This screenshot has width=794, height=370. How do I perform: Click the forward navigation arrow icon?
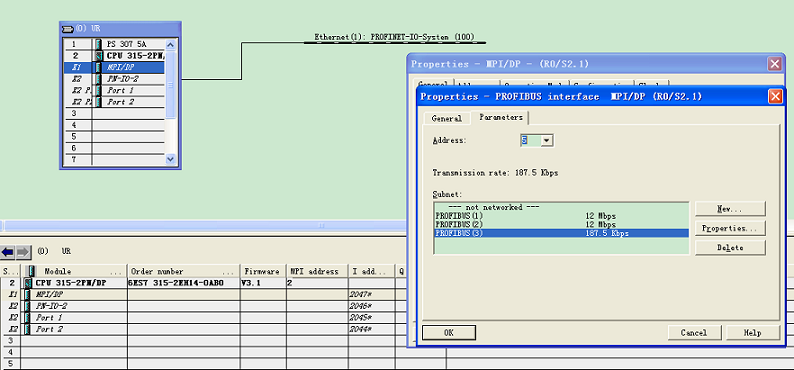(x=23, y=252)
